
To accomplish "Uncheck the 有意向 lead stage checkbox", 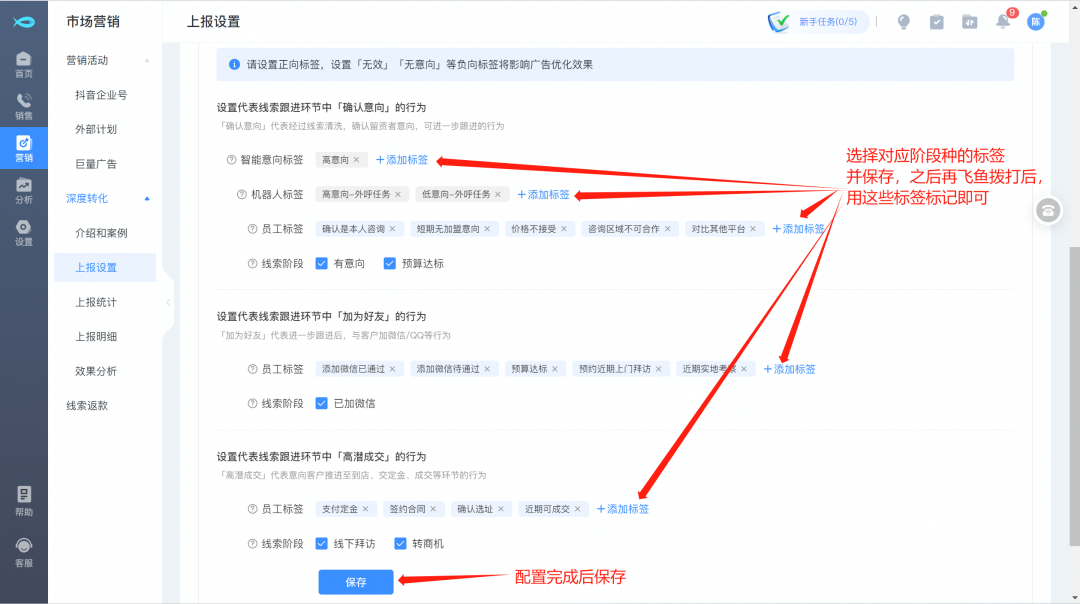I will (322, 264).
